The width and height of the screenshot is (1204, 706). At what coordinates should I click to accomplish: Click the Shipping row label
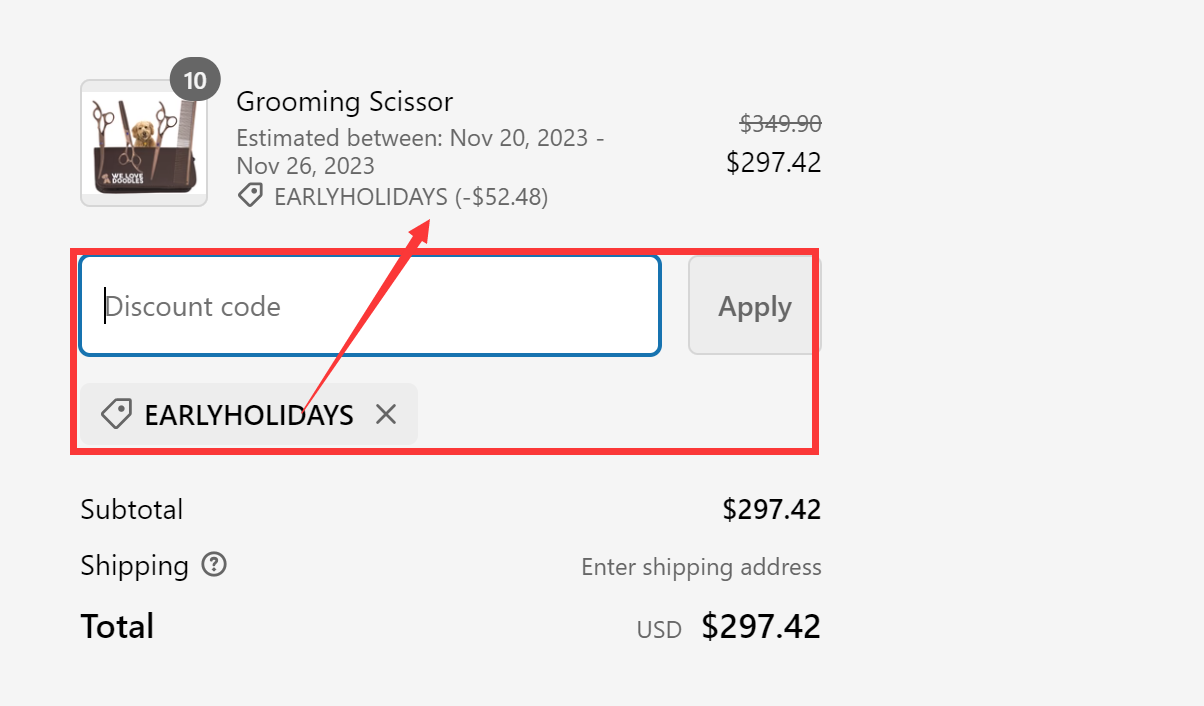pyautogui.click(x=135, y=565)
